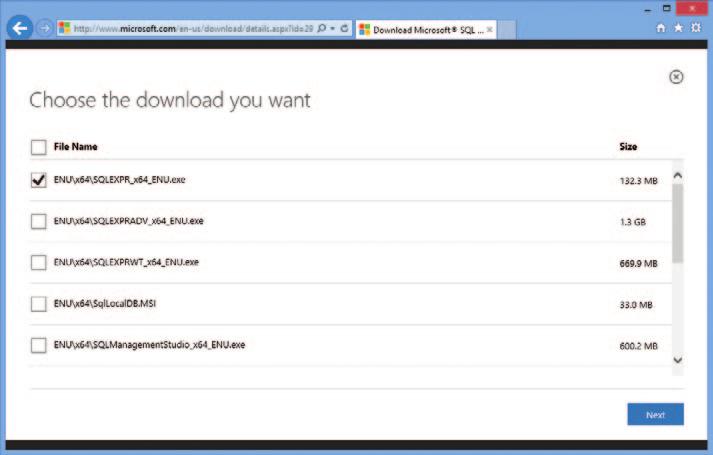The image size is (713, 455).
Task: Check SqlLocalDB.MSI checkbox
Action: pos(39,304)
